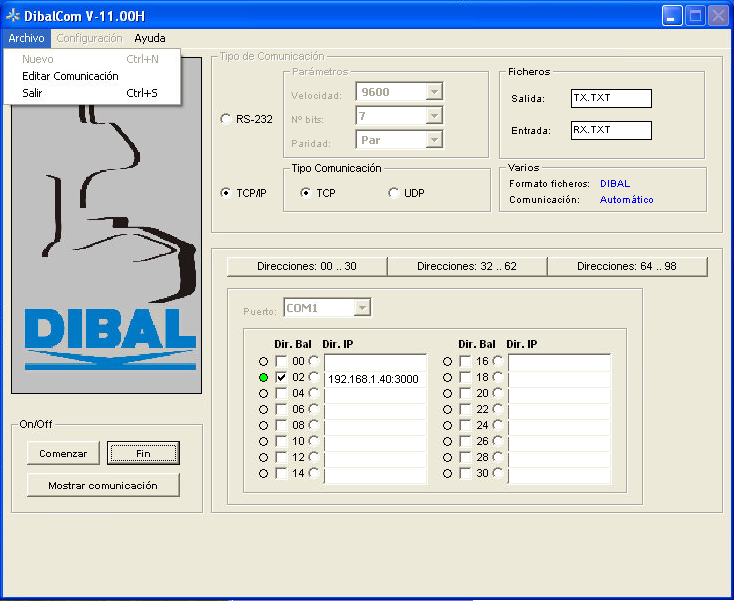Expand the Paridad dropdown showing Par
This screenshot has width=734, height=601.
tap(434, 139)
